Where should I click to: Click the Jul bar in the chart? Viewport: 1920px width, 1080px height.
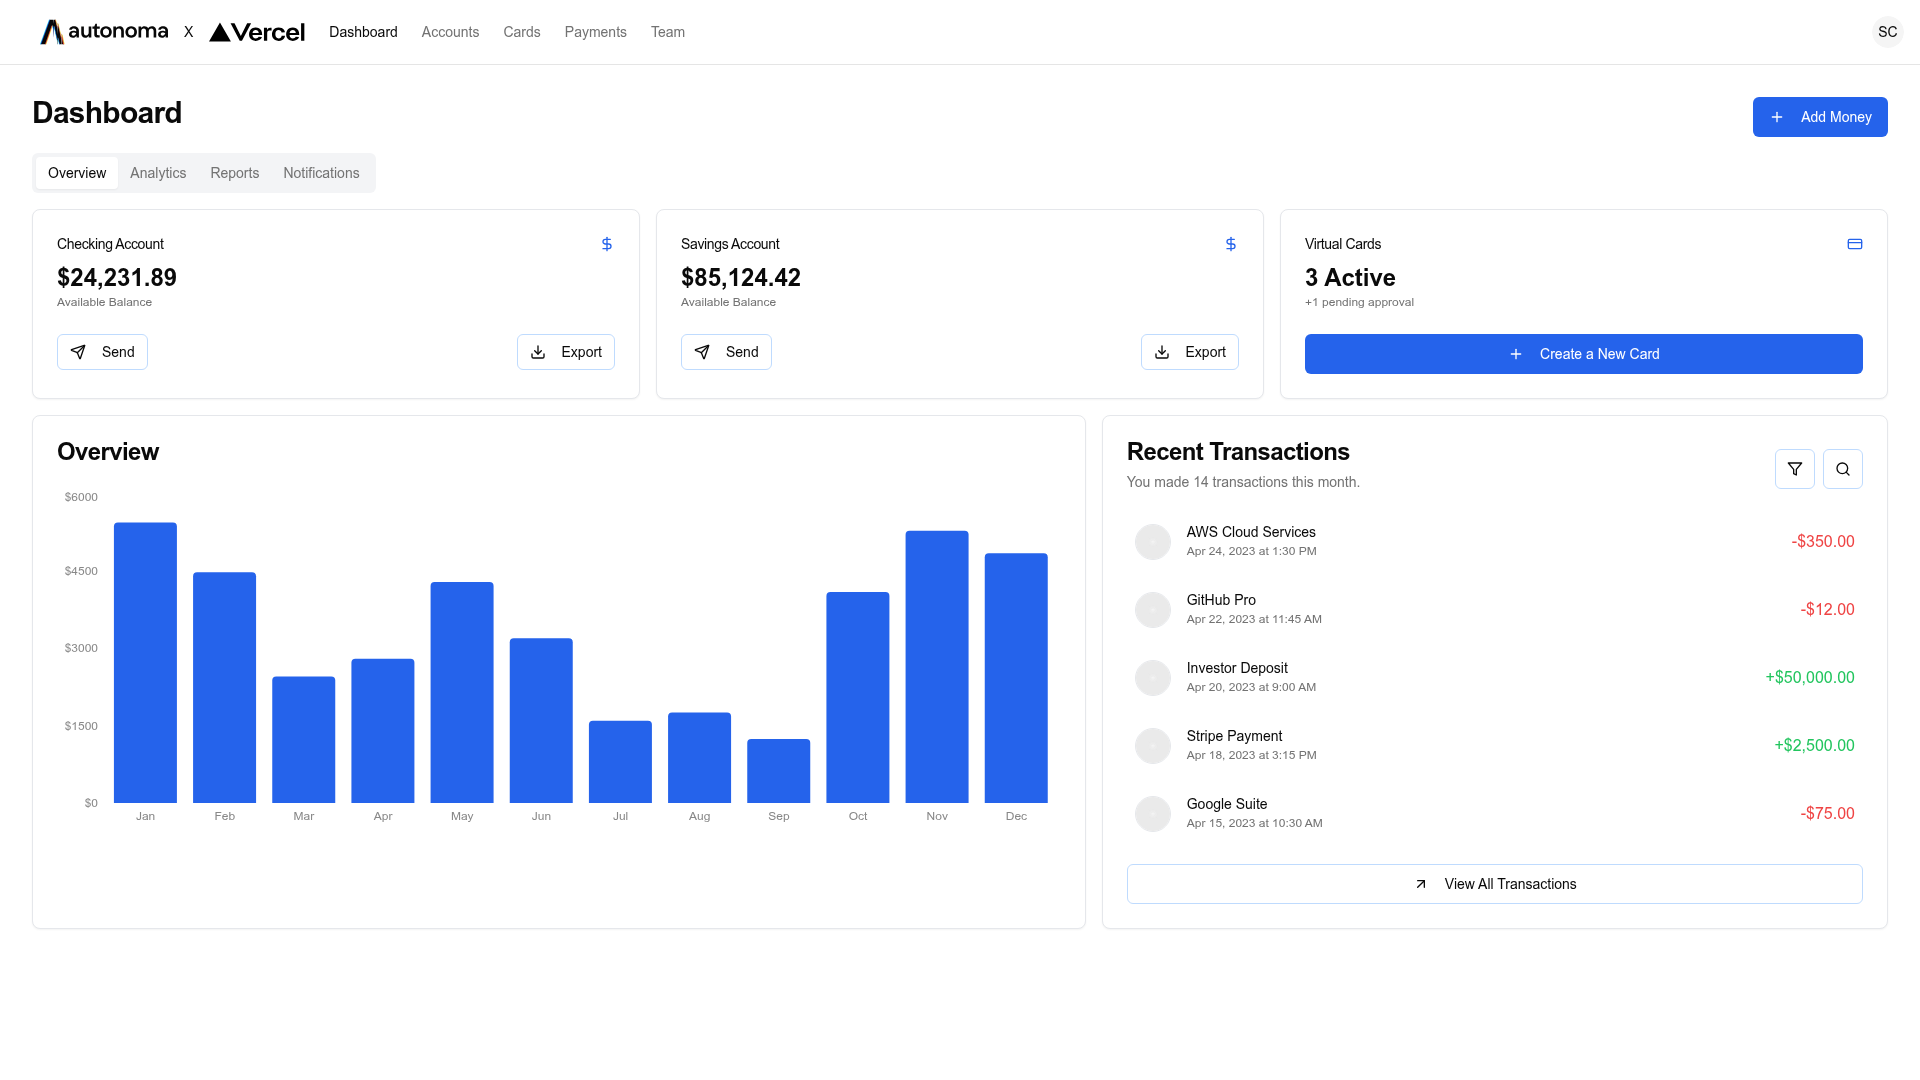point(620,762)
